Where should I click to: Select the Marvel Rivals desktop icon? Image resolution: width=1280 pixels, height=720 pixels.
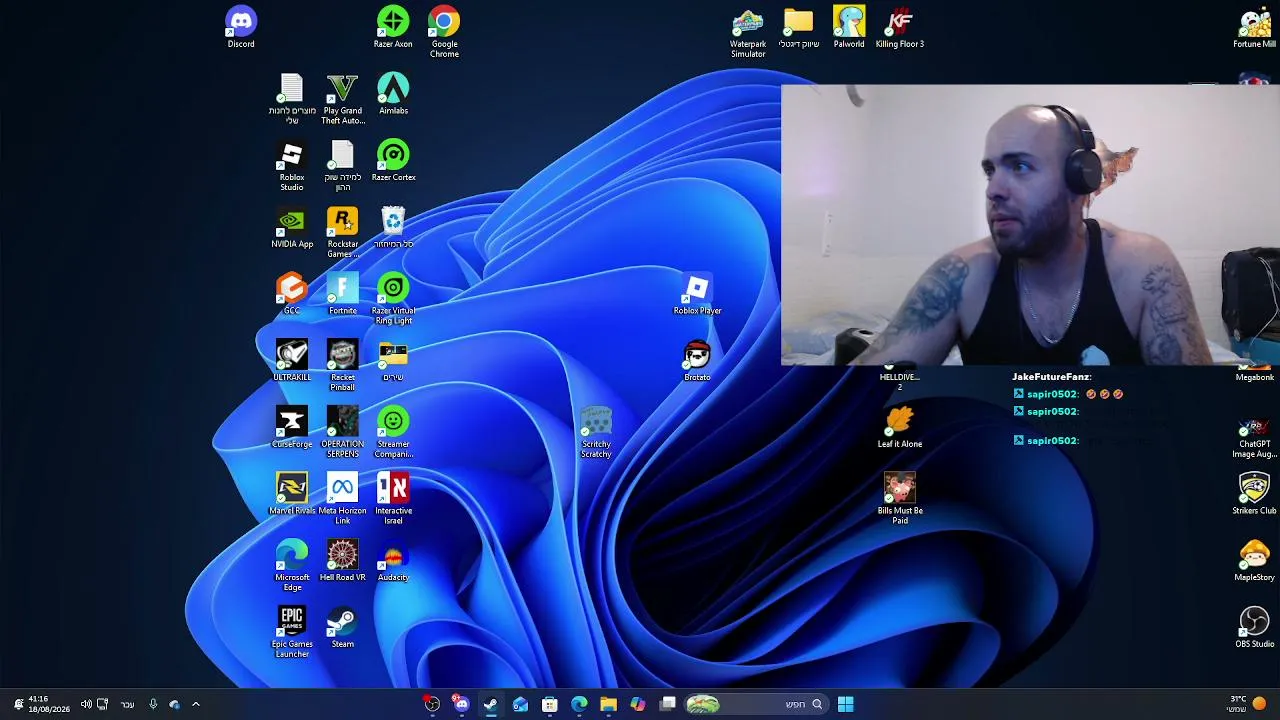click(292, 494)
